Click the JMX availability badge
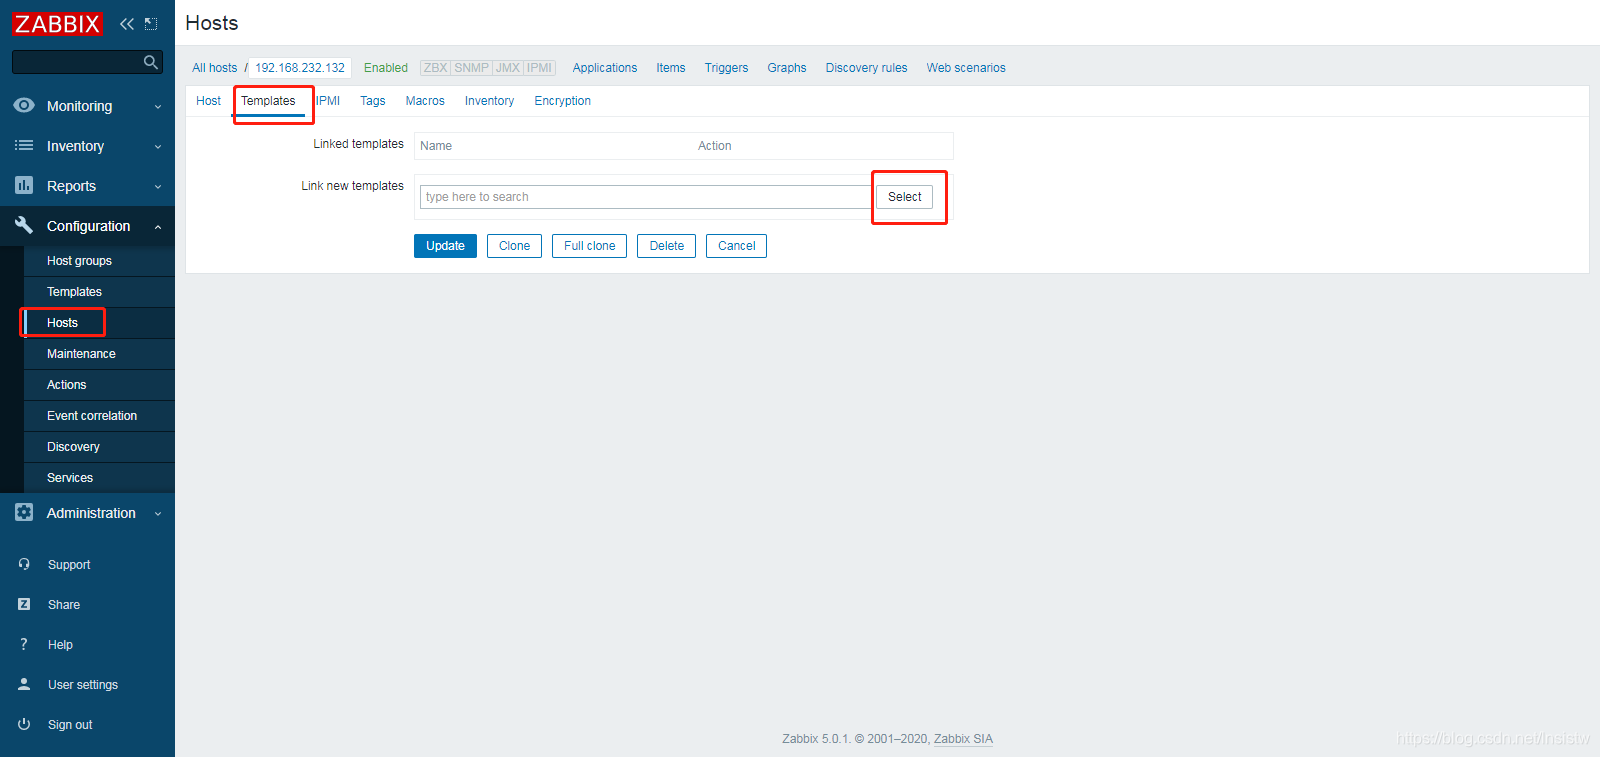The image size is (1600, 757). (x=508, y=68)
